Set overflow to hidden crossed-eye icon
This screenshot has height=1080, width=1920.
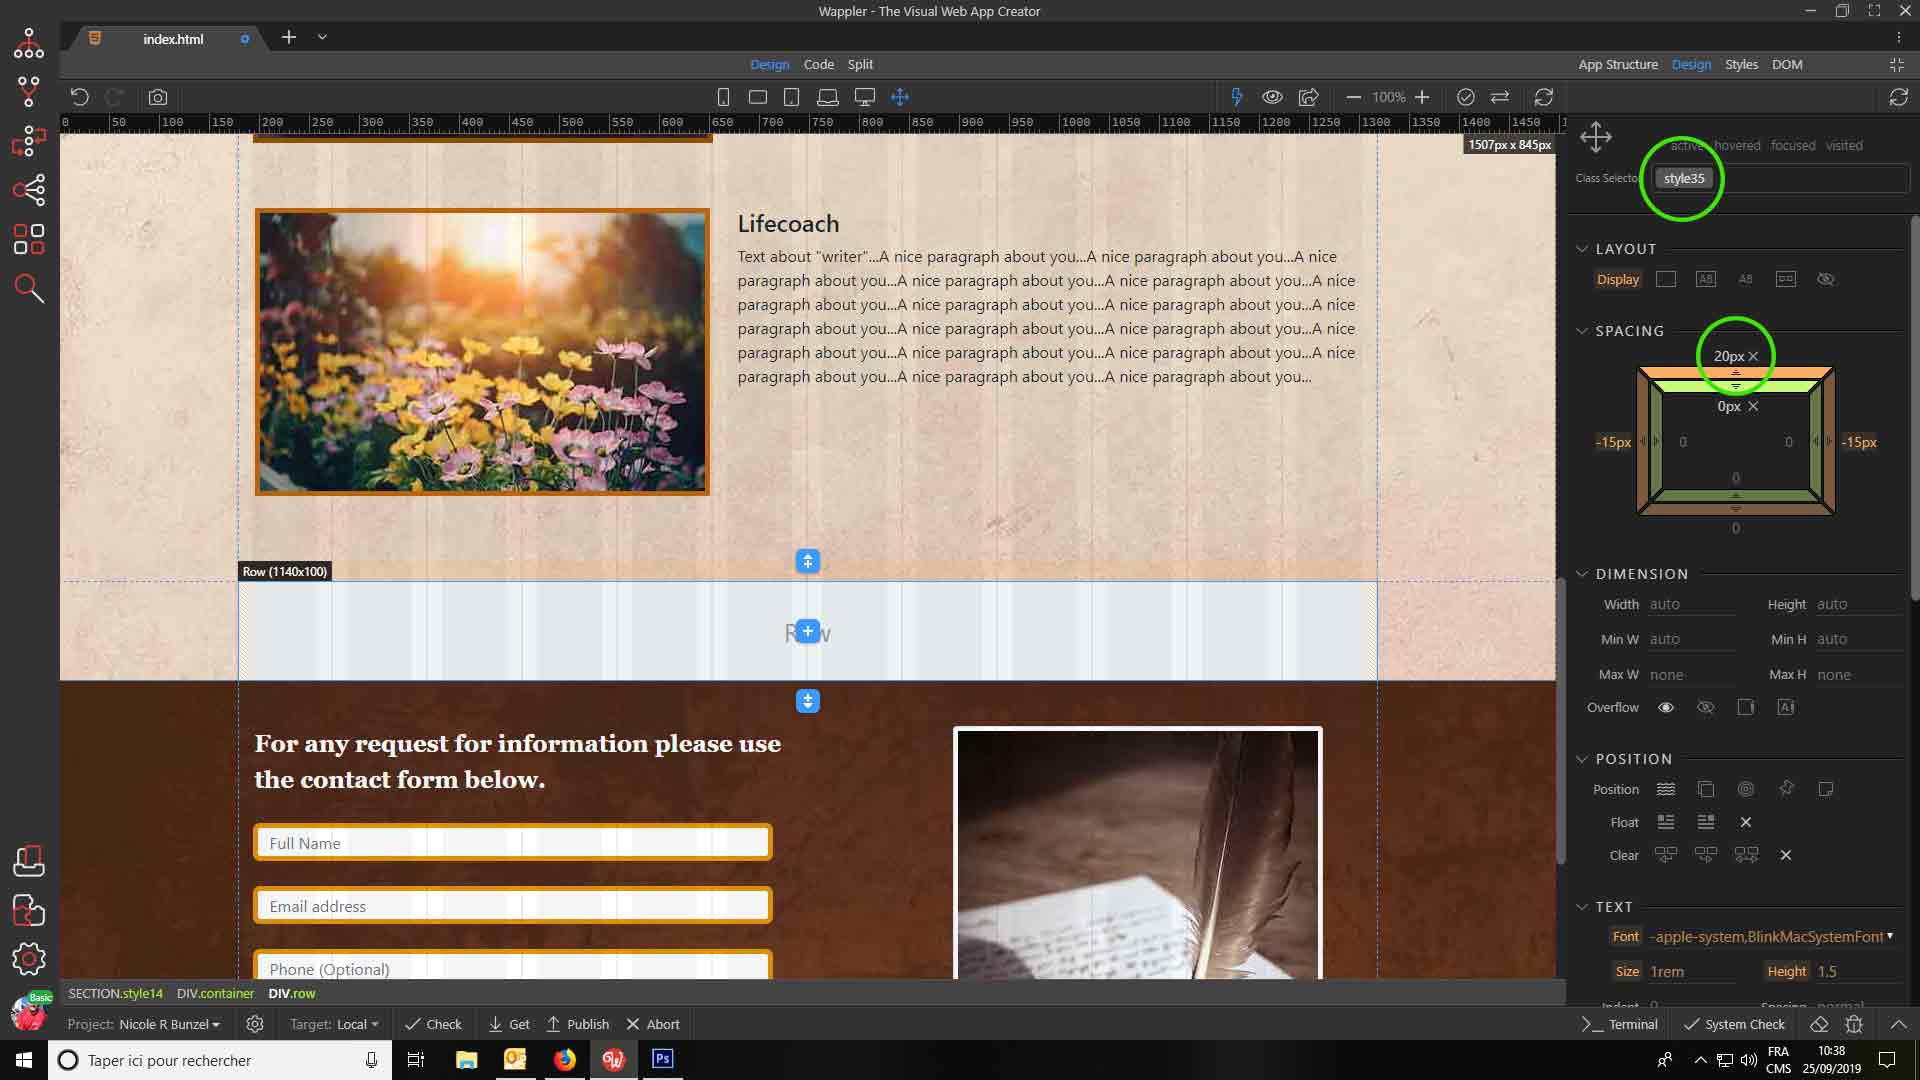click(1706, 707)
